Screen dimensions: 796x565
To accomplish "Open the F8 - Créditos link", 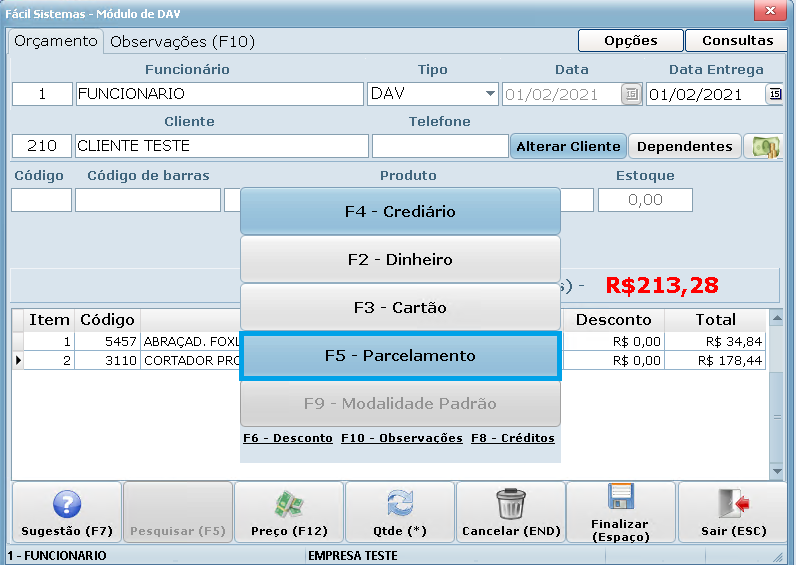I will pos(512,438).
